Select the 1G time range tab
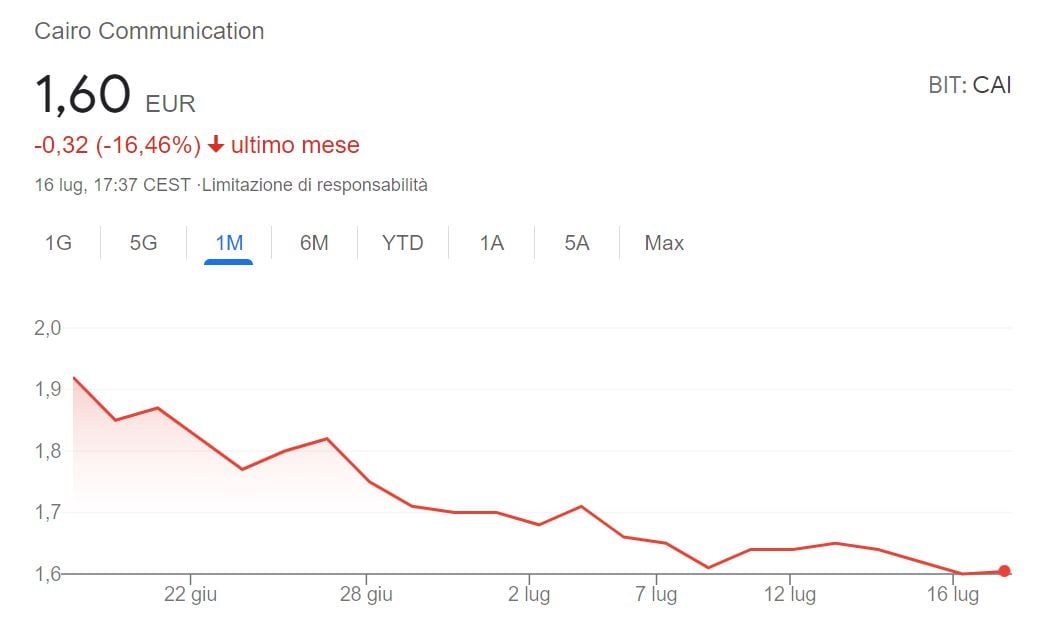 click(58, 243)
